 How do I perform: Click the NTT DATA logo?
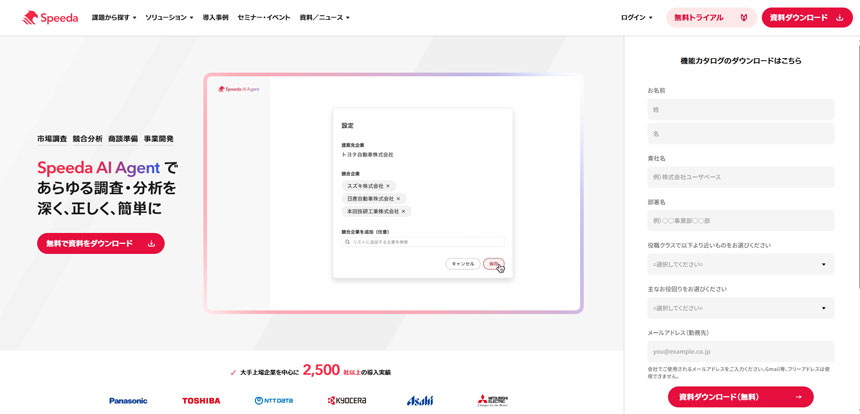coord(274,401)
